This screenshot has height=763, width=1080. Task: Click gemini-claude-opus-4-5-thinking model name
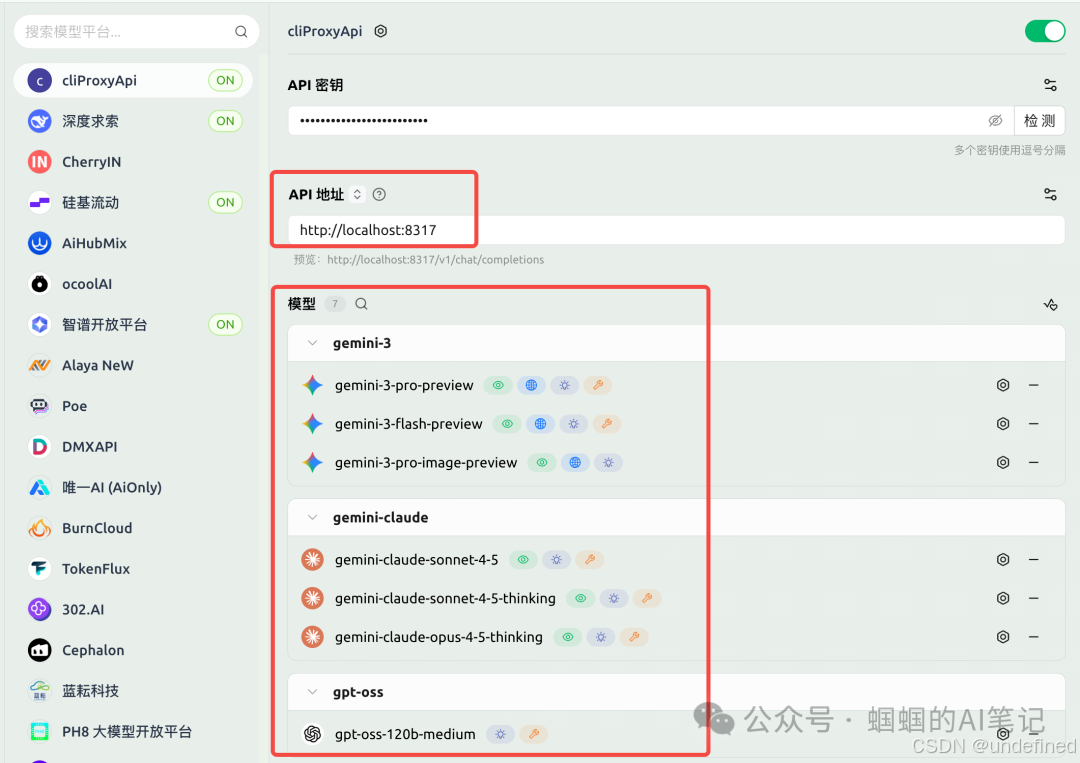click(x=439, y=637)
